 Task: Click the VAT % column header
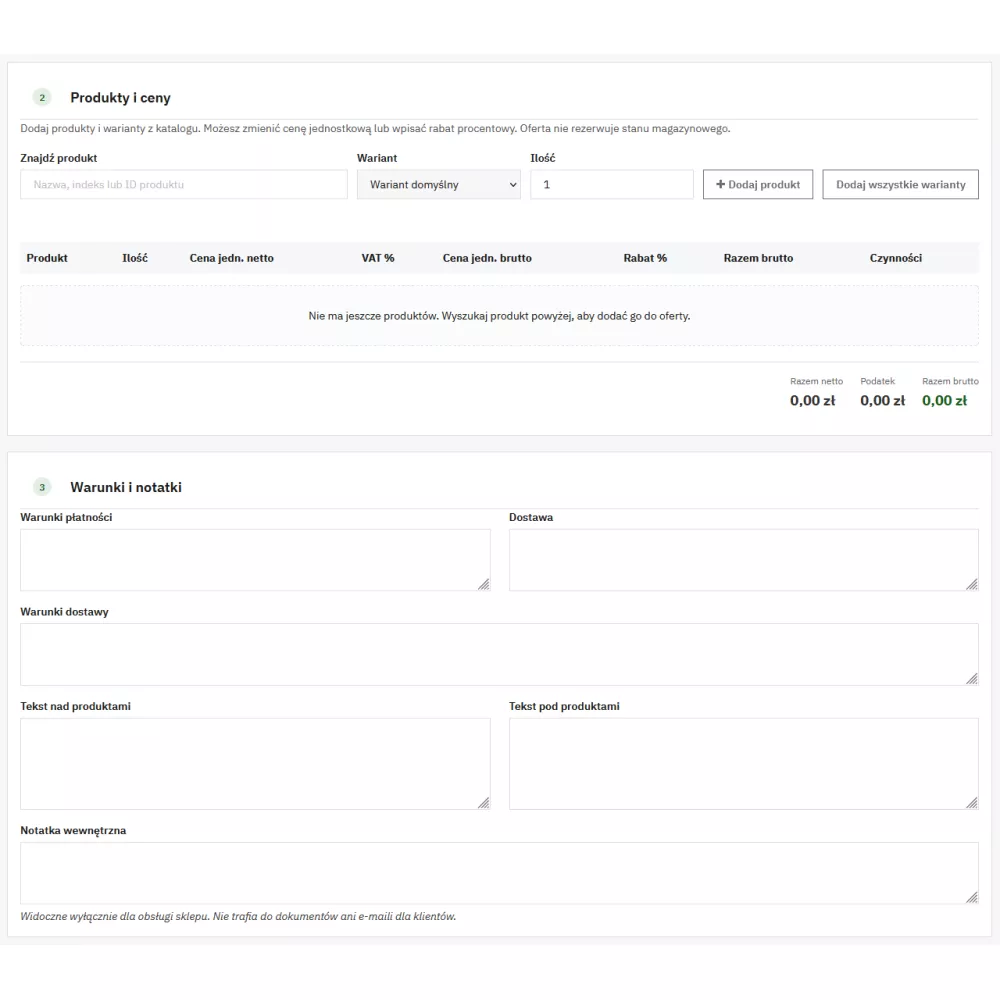pyautogui.click(x=378, y=258)
